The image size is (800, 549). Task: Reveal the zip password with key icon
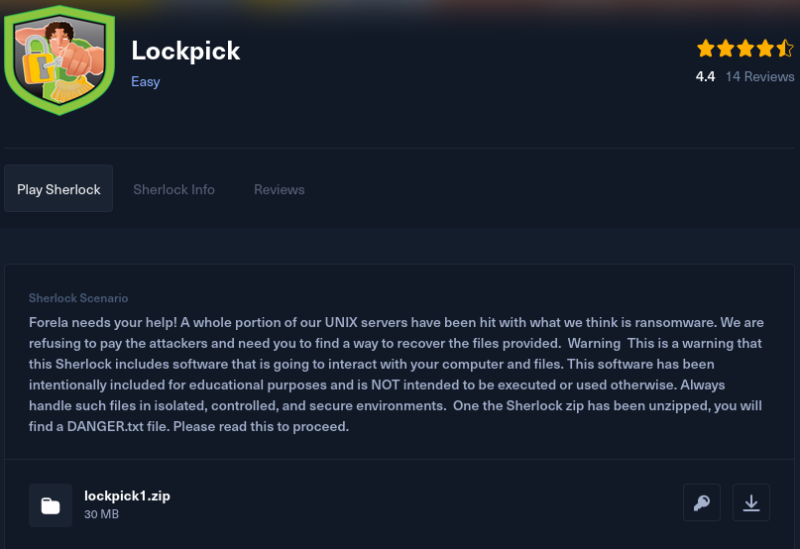click(701, 503)
